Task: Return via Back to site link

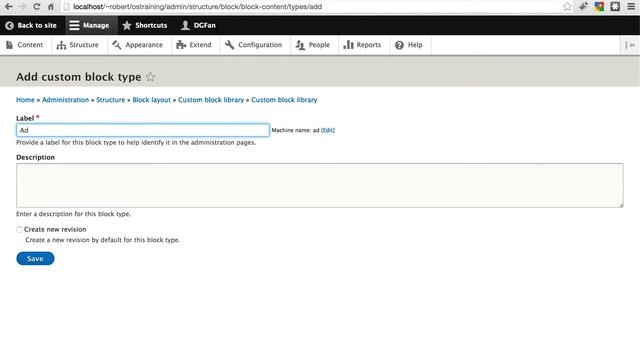Action: 31,25
